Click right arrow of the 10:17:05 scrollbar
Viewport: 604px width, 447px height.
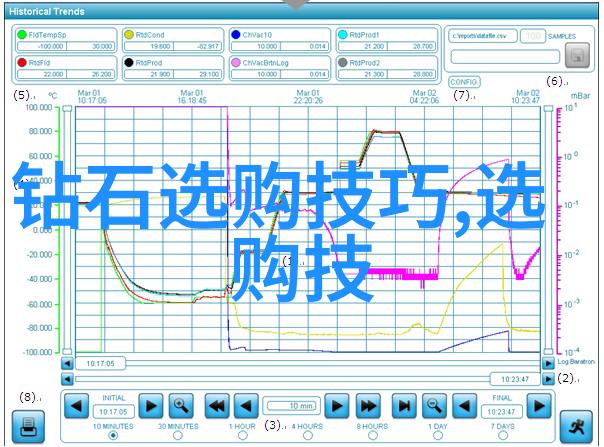point(548,363)
